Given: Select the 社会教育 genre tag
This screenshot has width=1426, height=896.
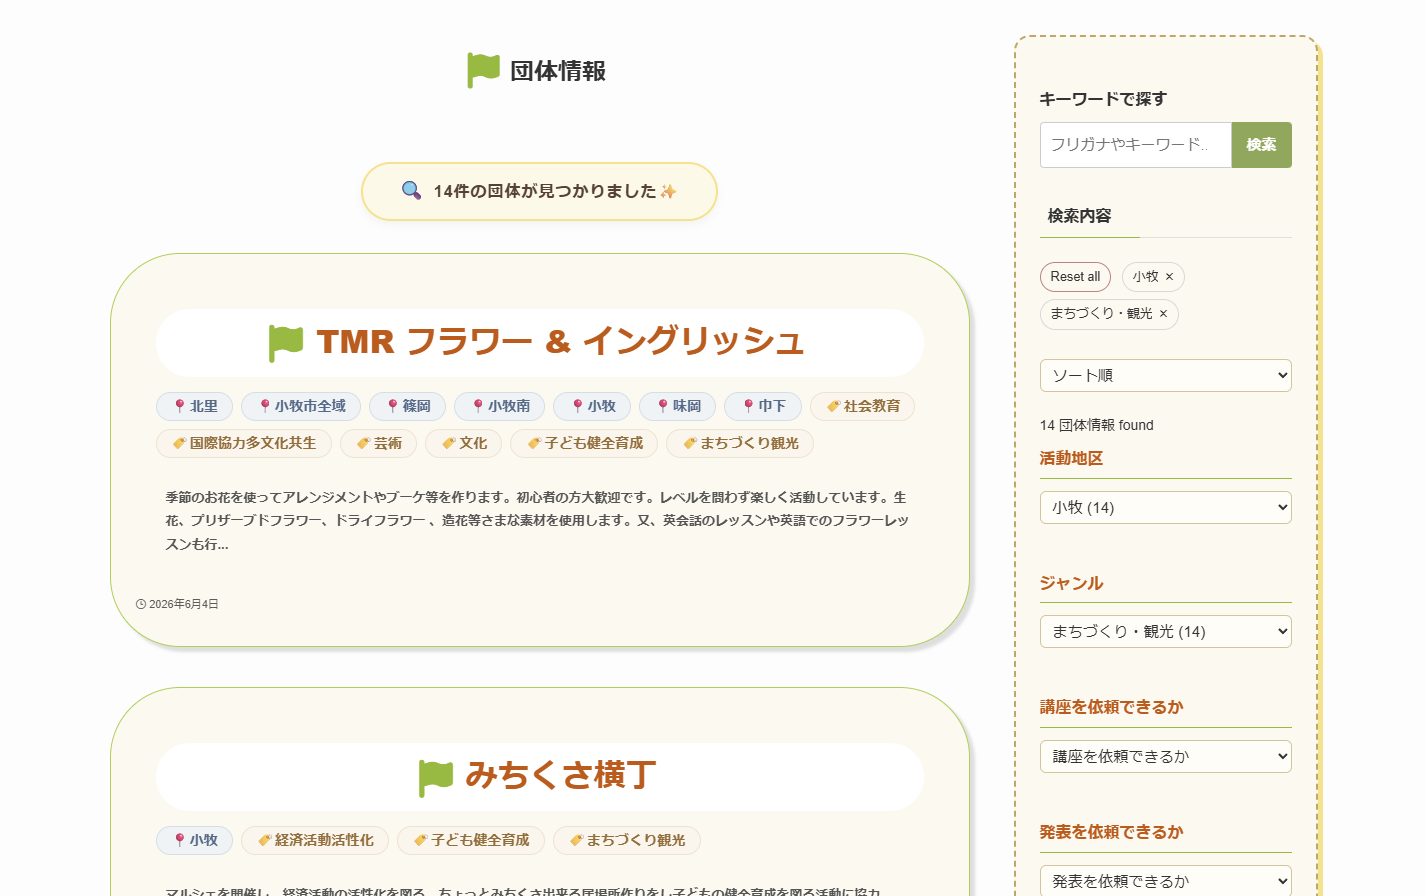Looking at the screenshot, I should pyautogui.click(x=862, y=406).
